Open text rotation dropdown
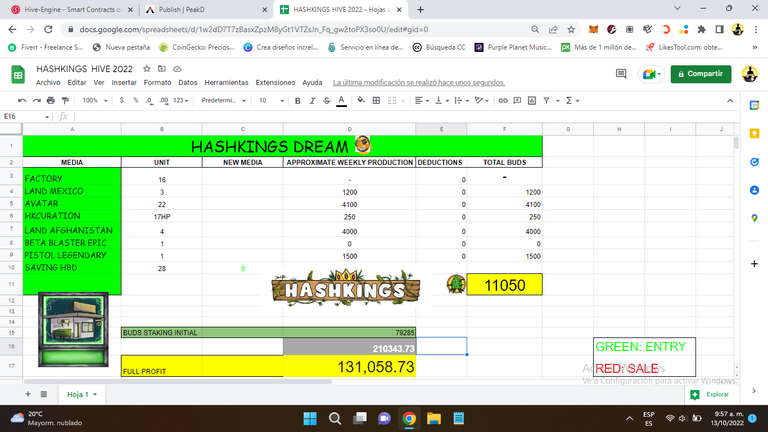768x432 pixels. 482,100
